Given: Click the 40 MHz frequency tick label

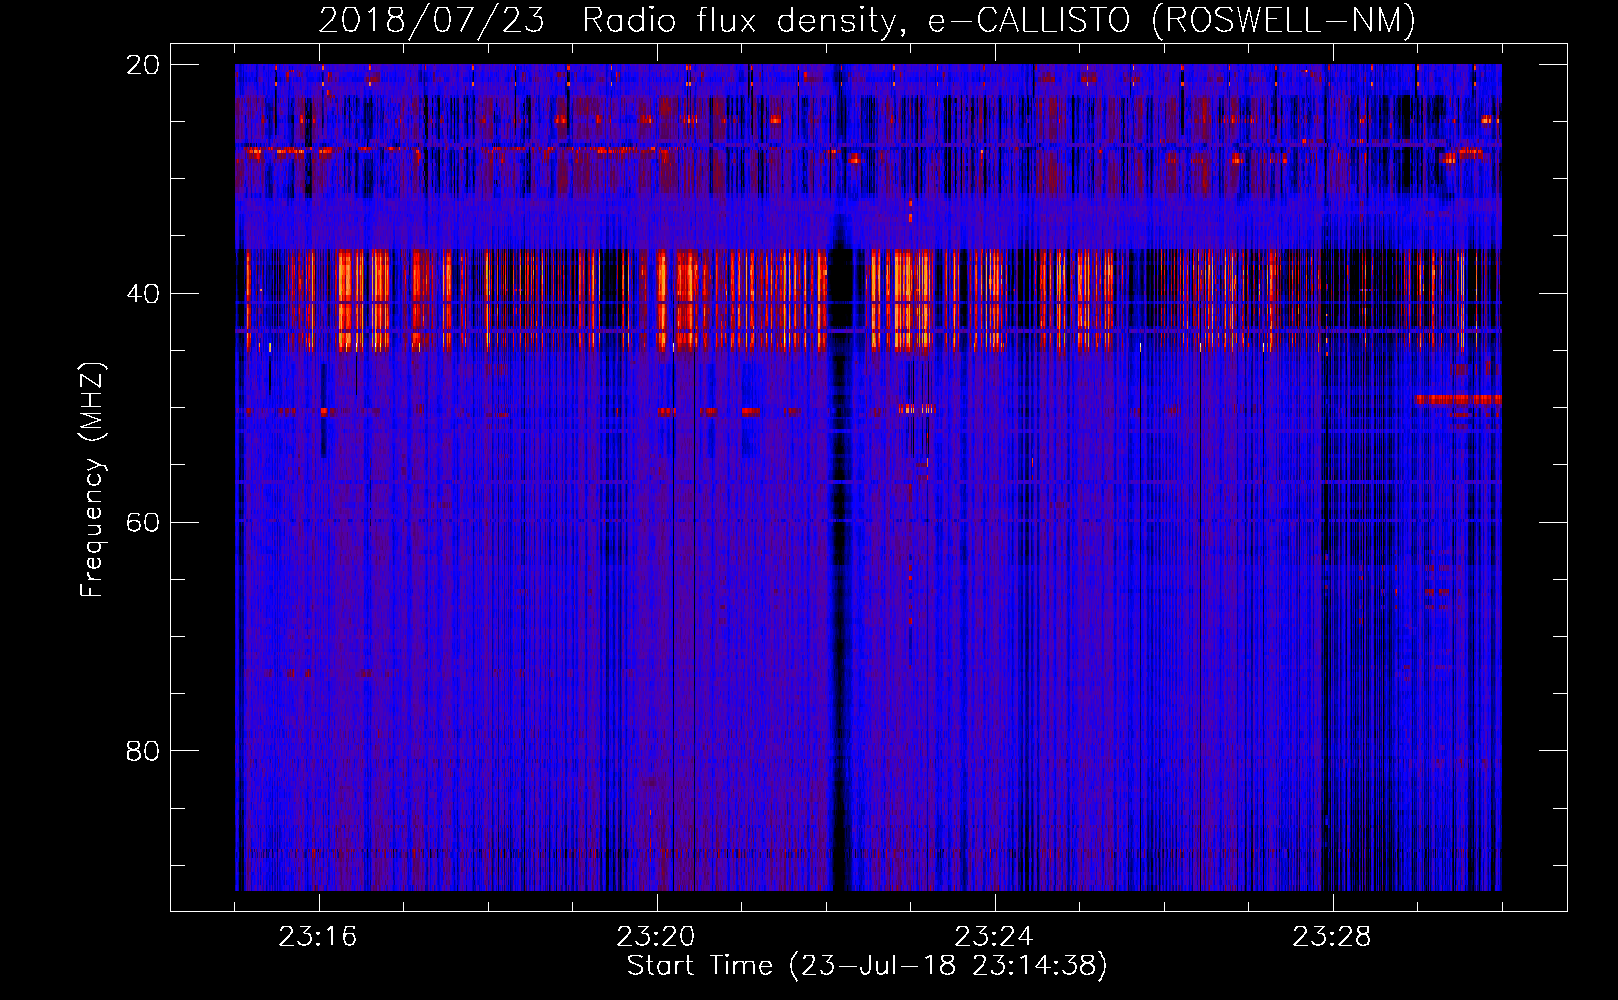Looking at the screenshot, I should pos(142,294).
